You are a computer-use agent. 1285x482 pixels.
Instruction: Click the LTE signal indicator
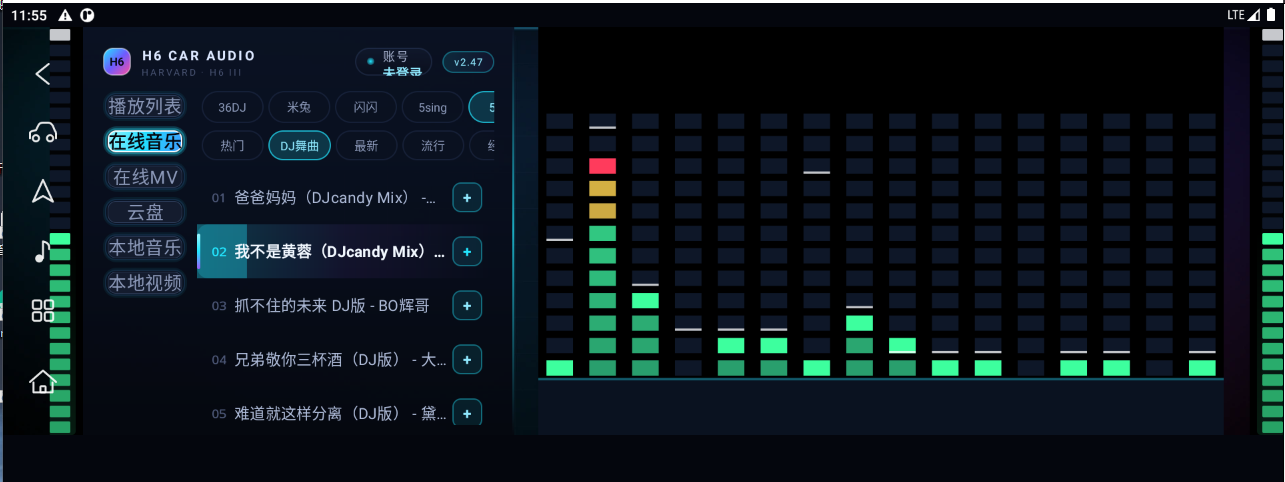(1243, 15)
